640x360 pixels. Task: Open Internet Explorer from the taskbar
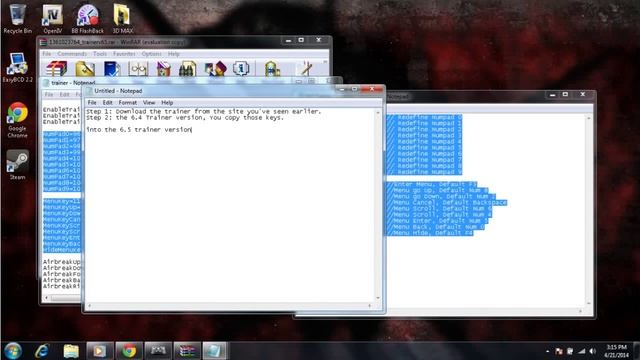coord(42,351)
